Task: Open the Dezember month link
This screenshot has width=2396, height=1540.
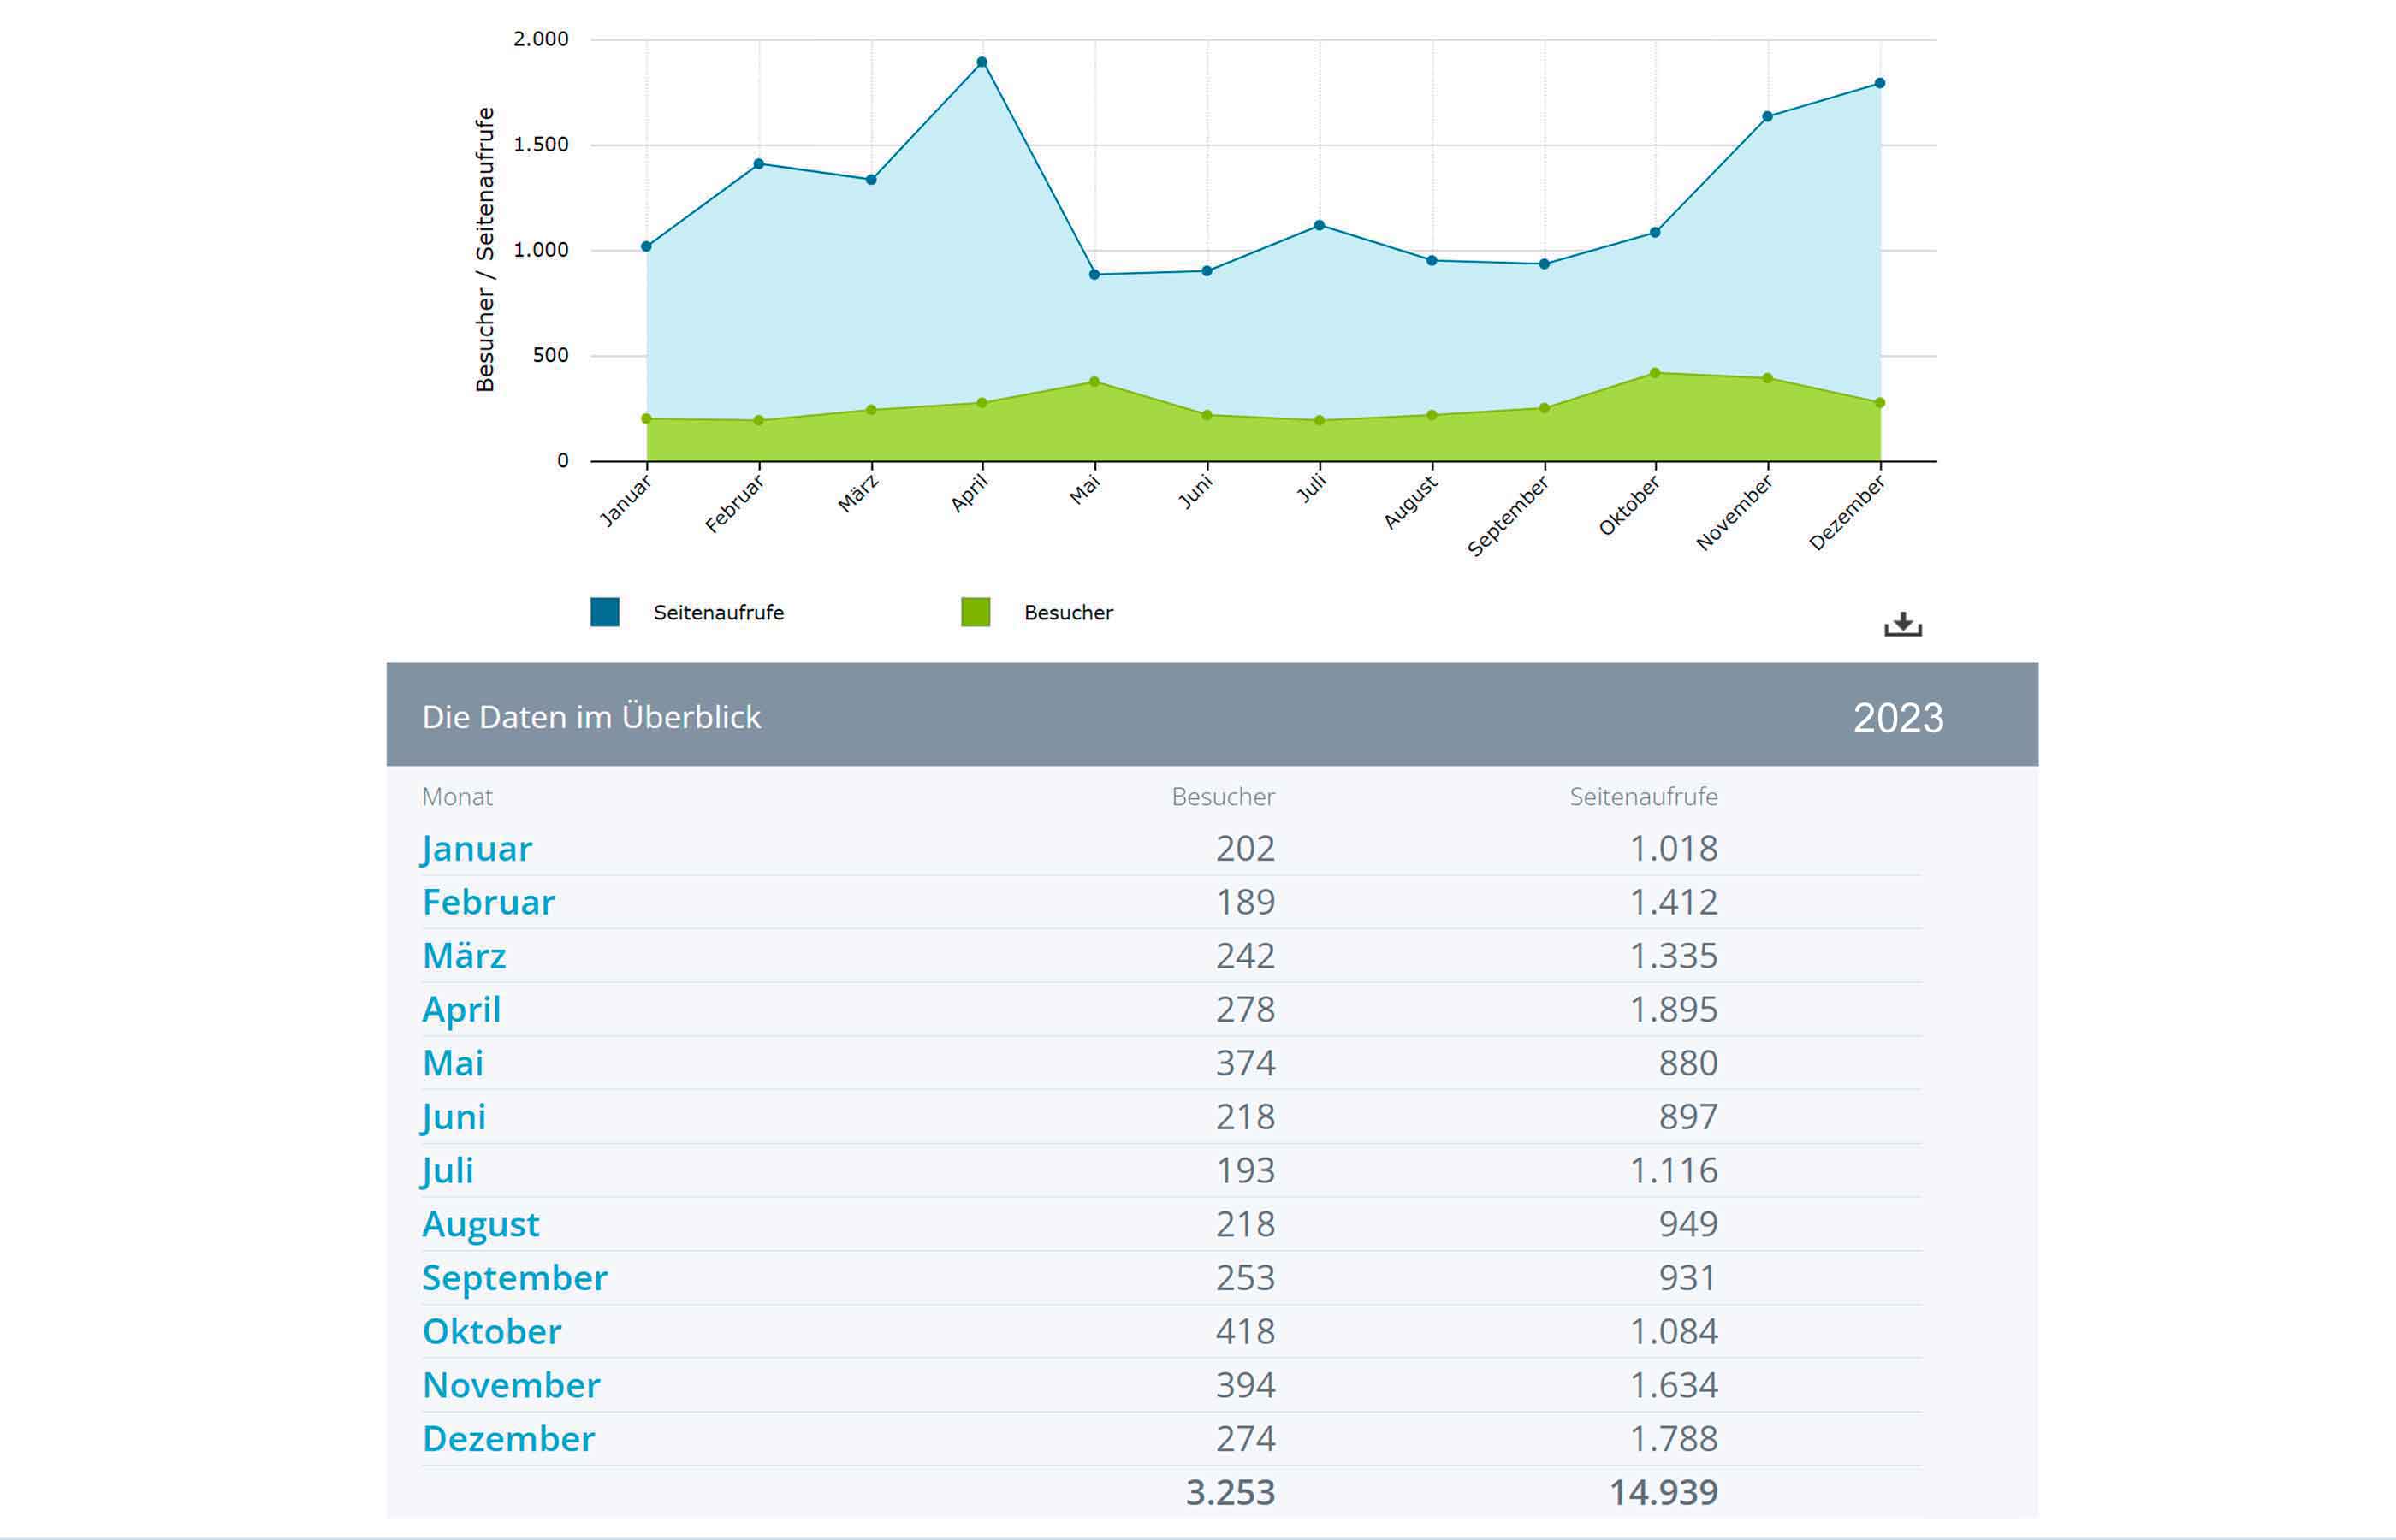Action: pos(508,1439)
